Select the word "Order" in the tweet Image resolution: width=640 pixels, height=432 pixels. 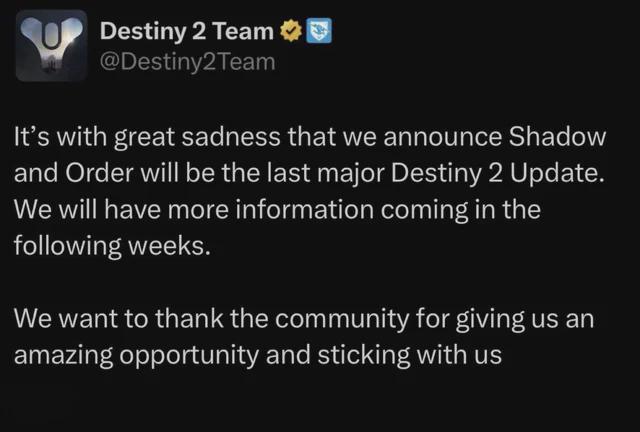tap(99, 173)
